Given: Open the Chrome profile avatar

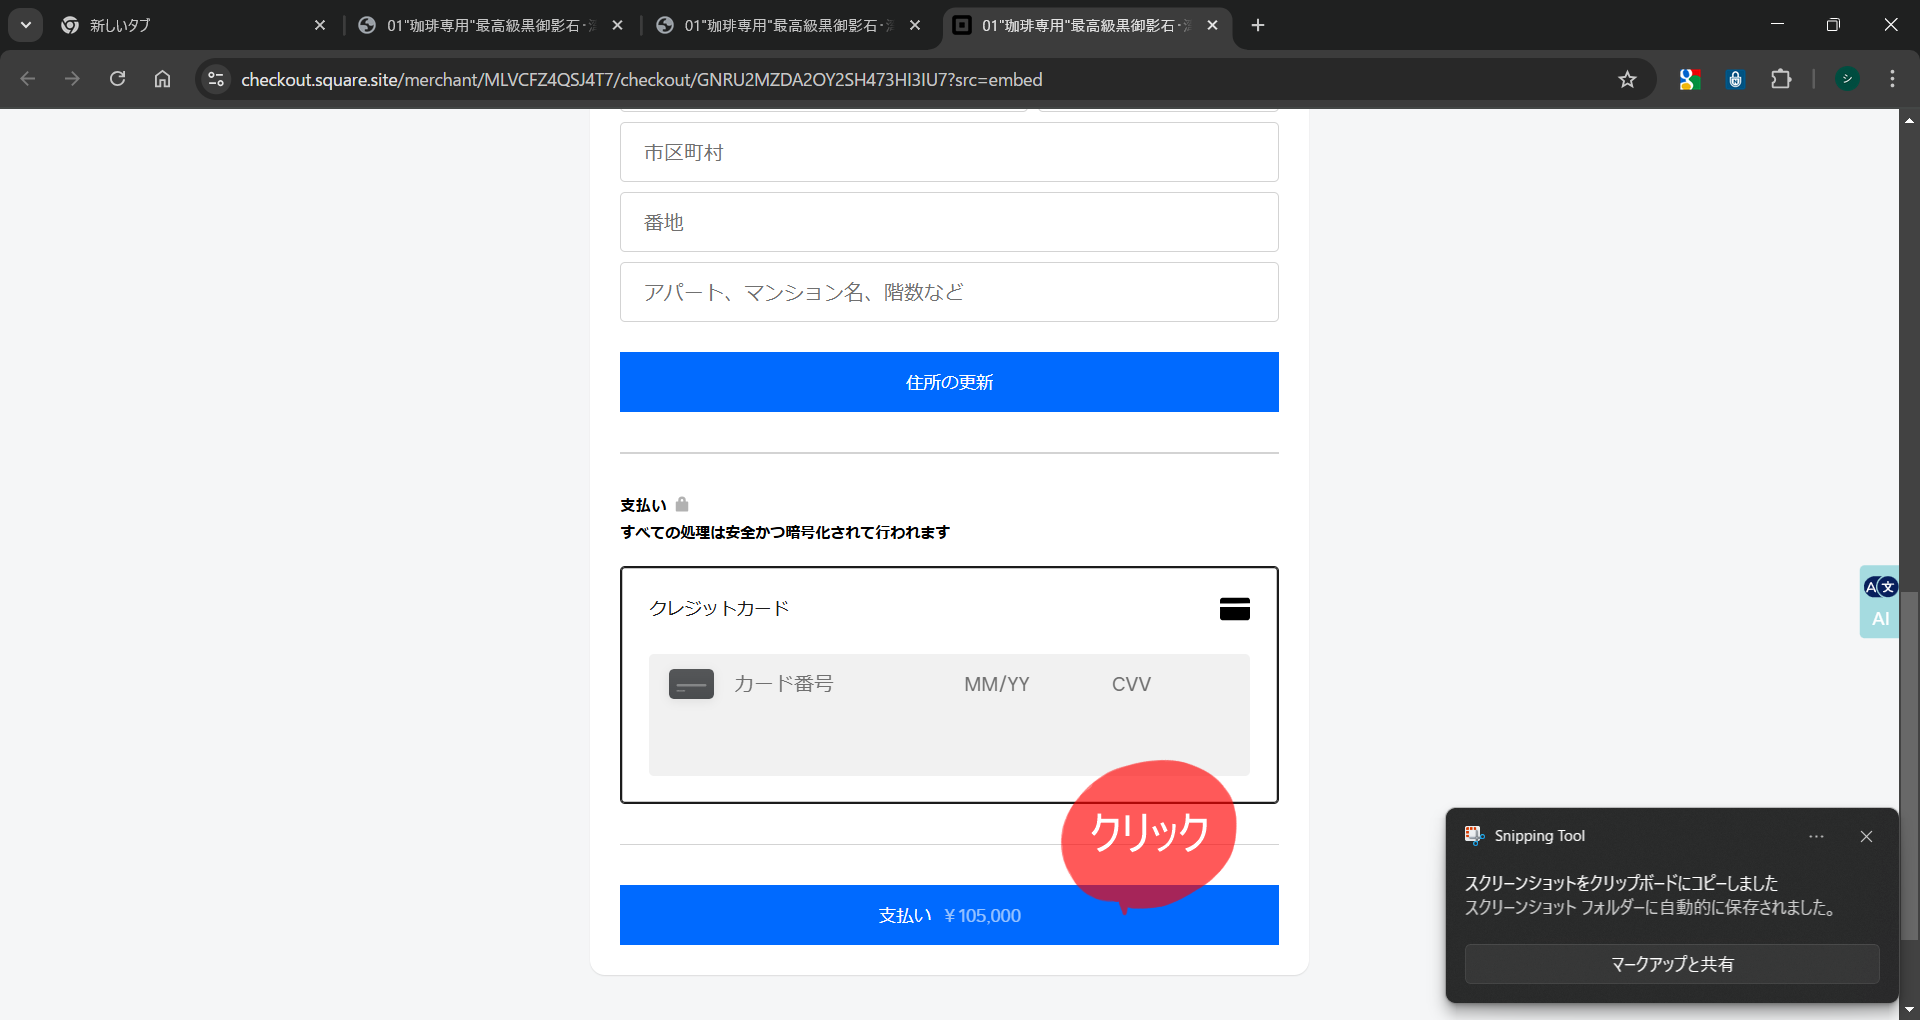Looking at the screenshot, I should [1847, 79].
